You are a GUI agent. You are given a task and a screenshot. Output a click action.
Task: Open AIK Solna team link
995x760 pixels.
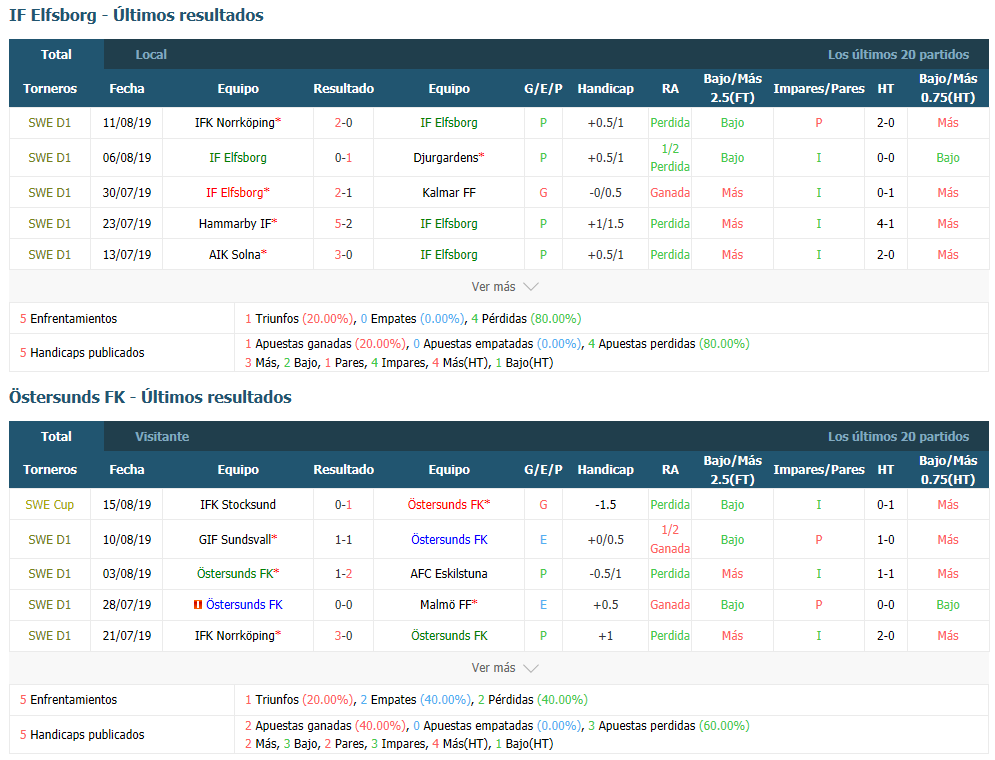pos(237,255)
